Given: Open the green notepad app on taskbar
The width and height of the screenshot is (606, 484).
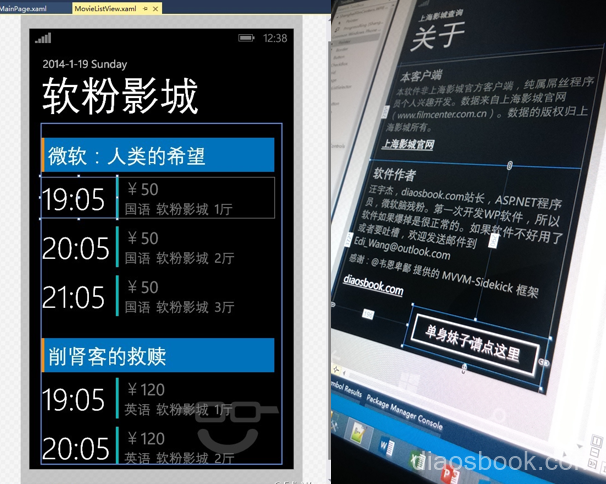Looking at the screenshot, I should click(x=357, y=433).
